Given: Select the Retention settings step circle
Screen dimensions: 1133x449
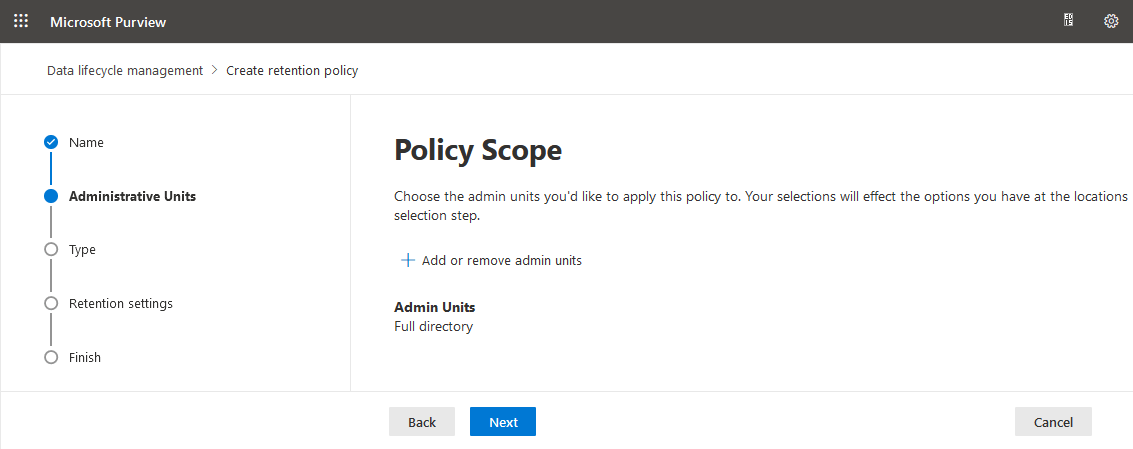Looking at the screenshot, I should 51,303.
